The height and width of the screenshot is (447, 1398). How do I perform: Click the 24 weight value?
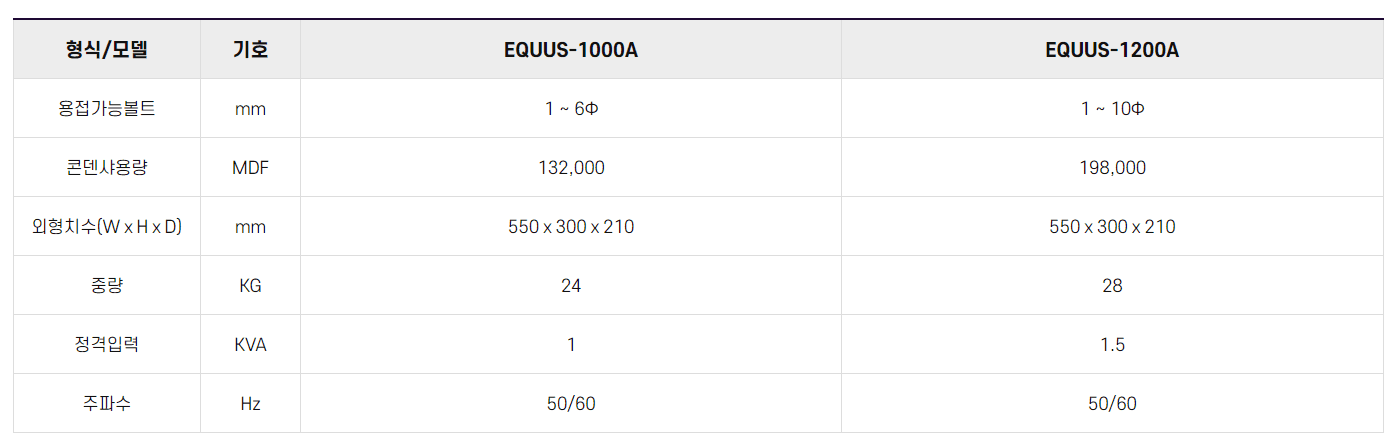[571, 286]
